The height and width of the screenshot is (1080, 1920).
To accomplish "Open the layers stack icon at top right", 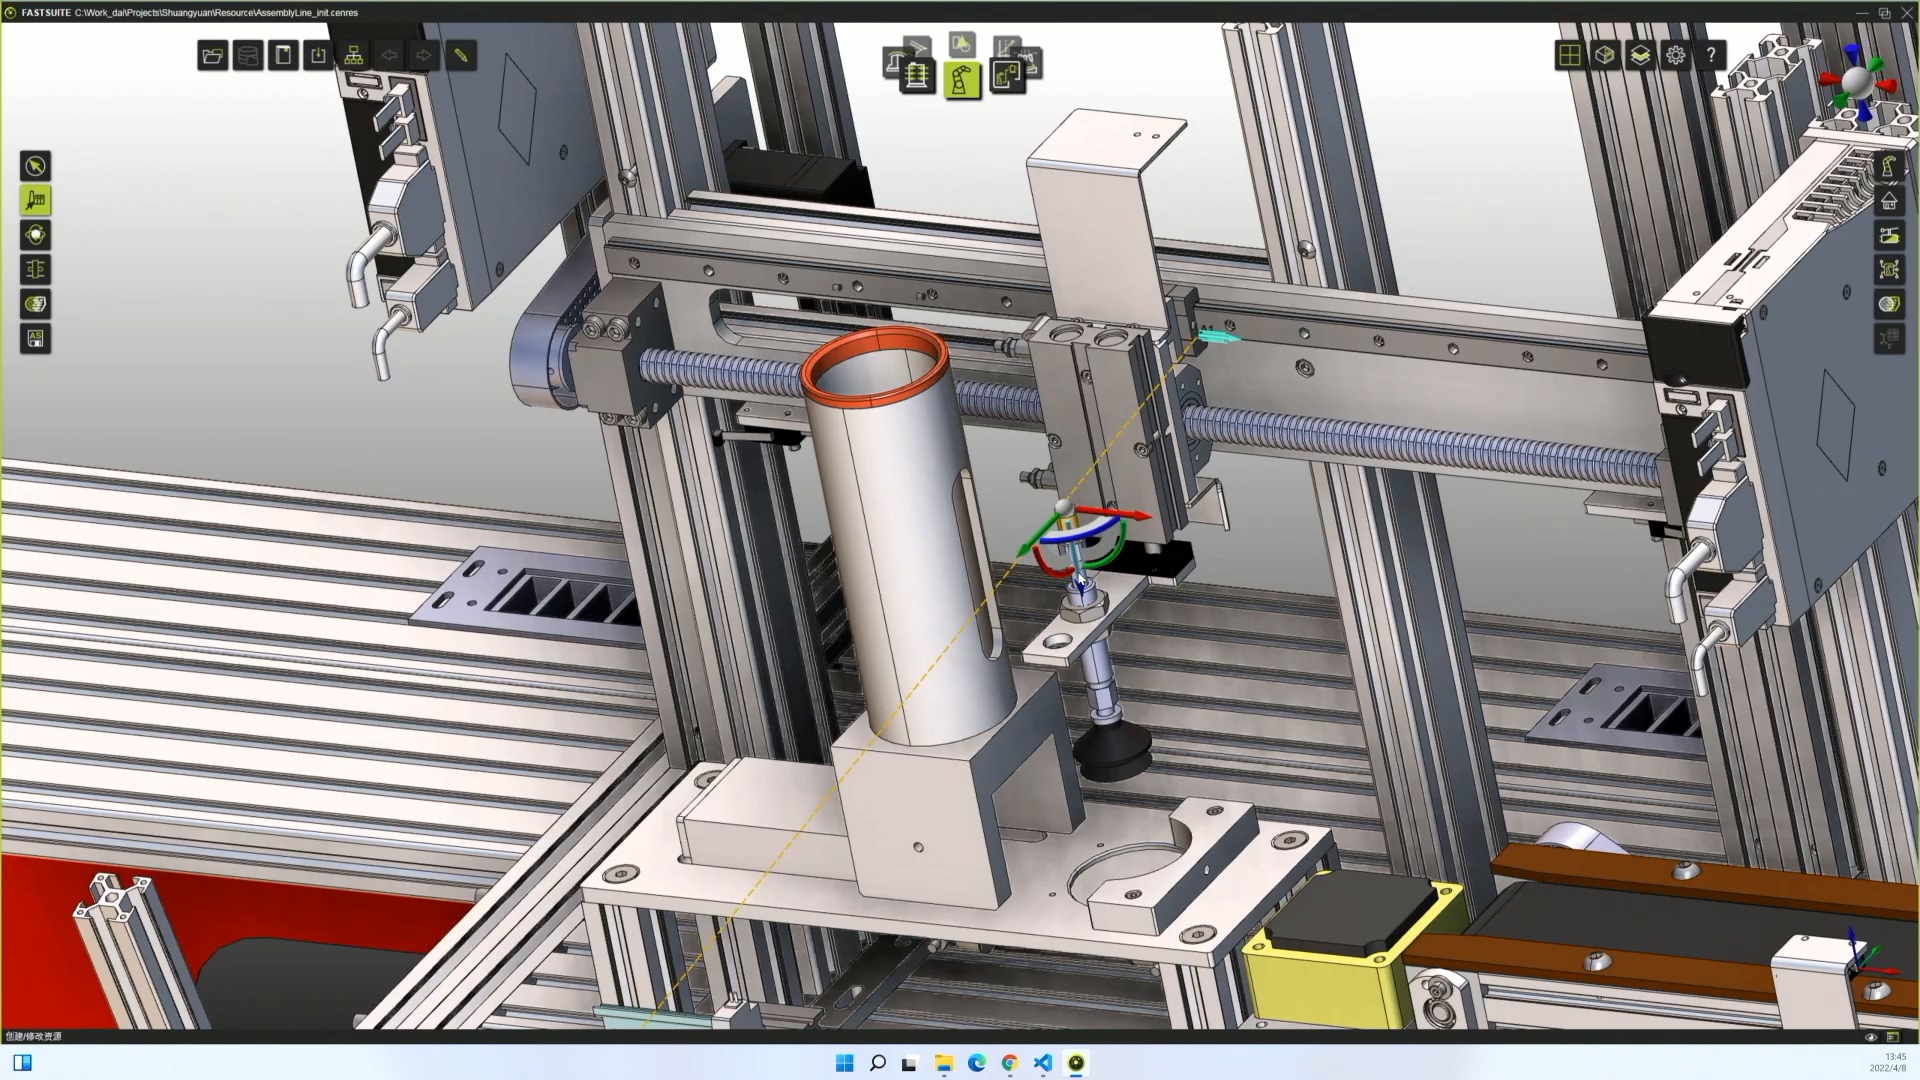I will [x=1640, y=56].
